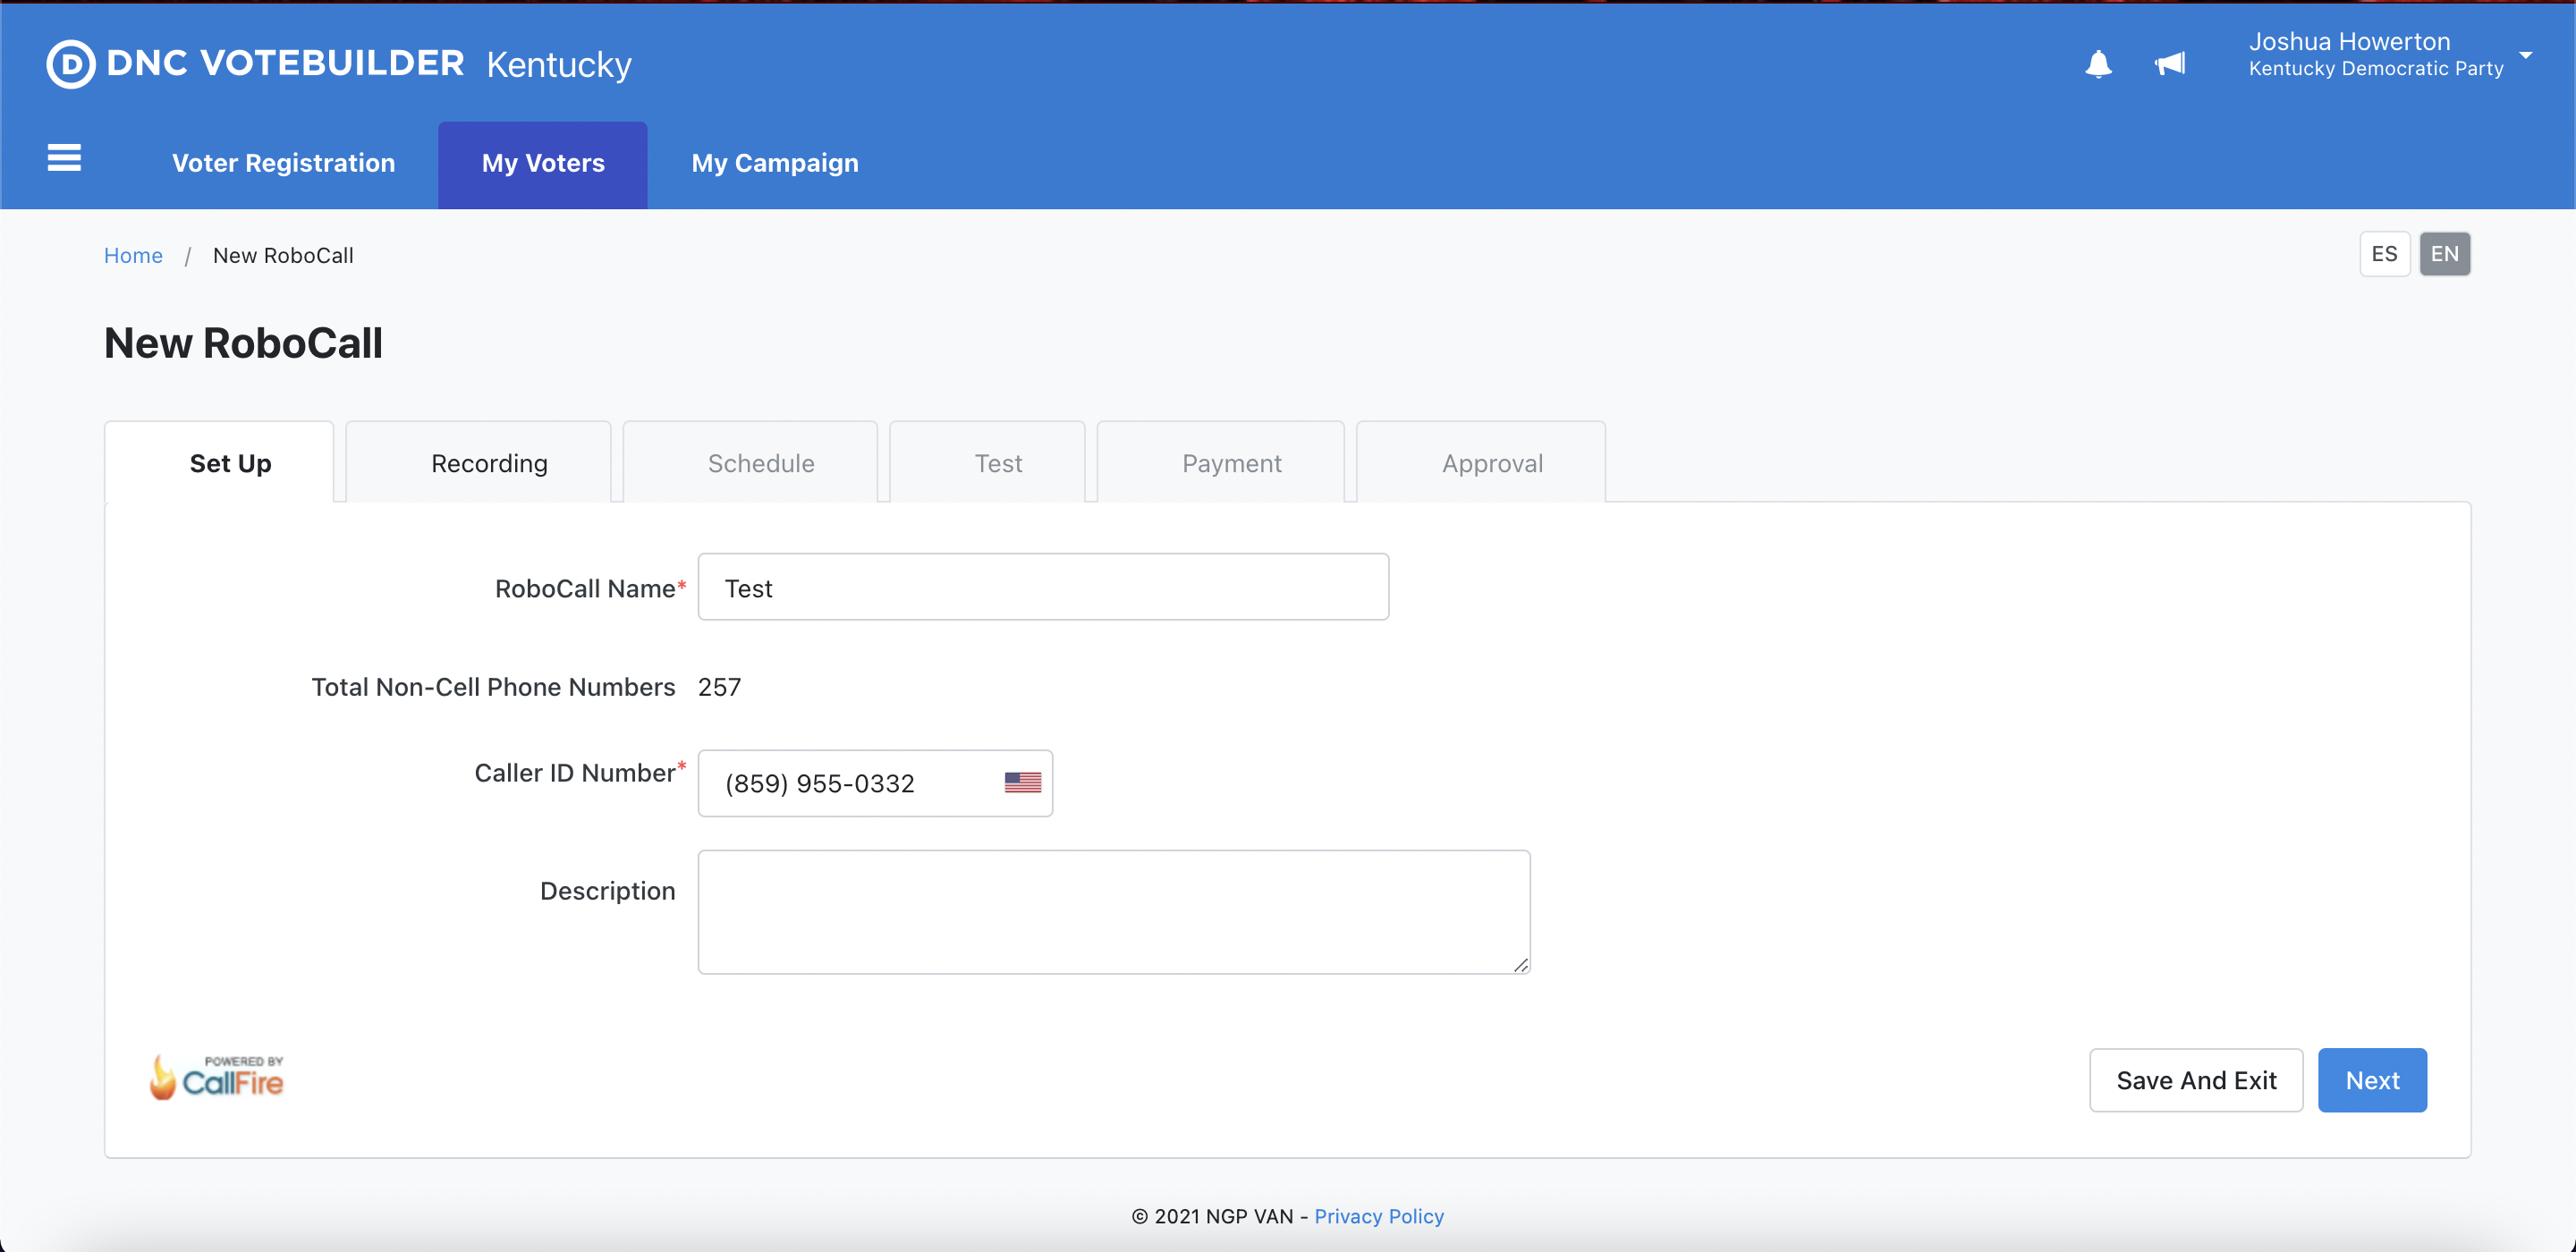Open the My Voters menu tab
Screen dimensions: 2576x1252
tap(543, 163)
